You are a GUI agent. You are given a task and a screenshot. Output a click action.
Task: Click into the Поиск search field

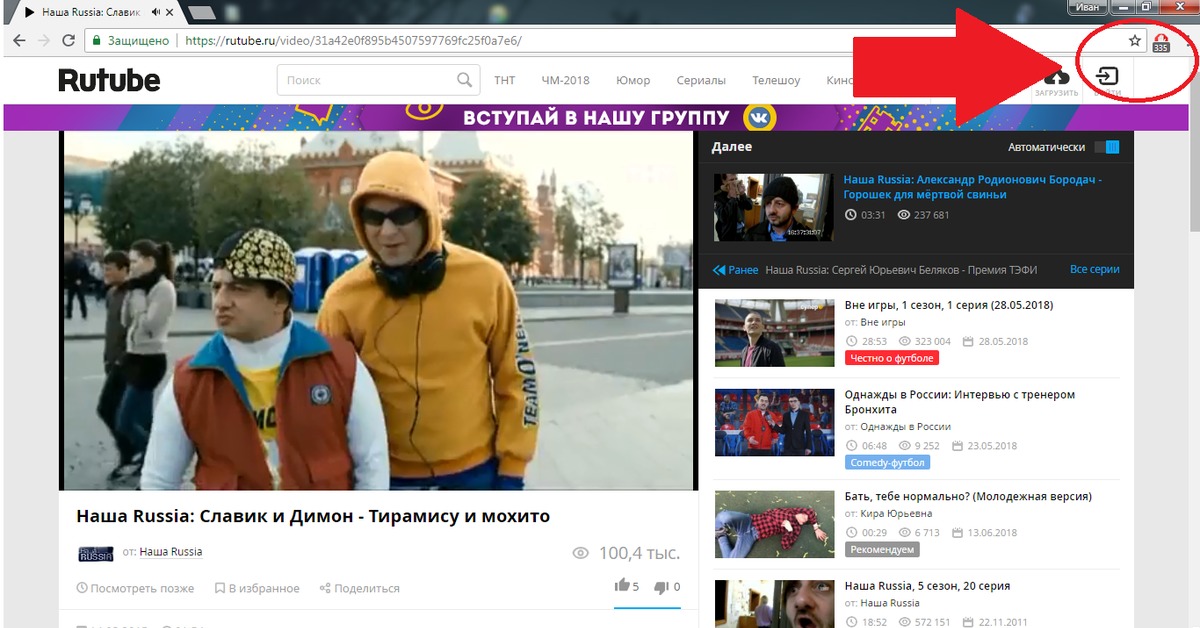(x=366, y=80)
